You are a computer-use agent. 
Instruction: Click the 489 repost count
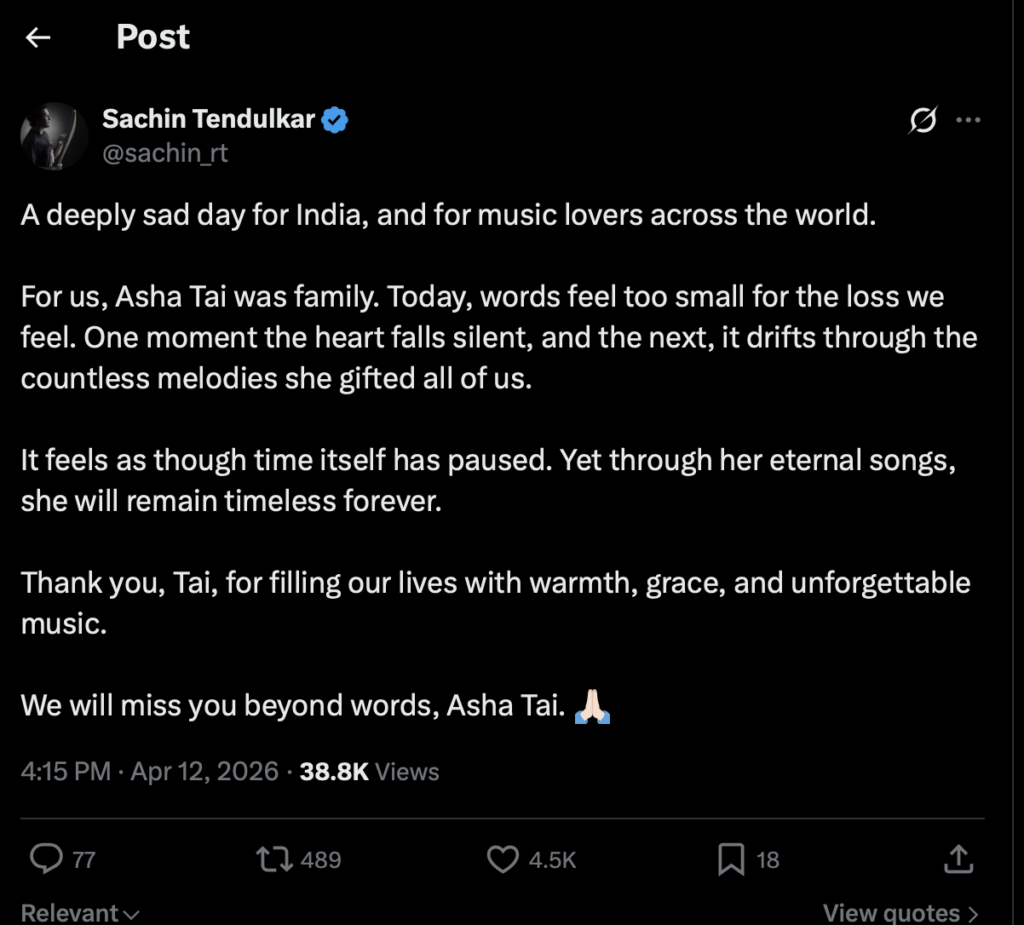[x=321, y=859]
